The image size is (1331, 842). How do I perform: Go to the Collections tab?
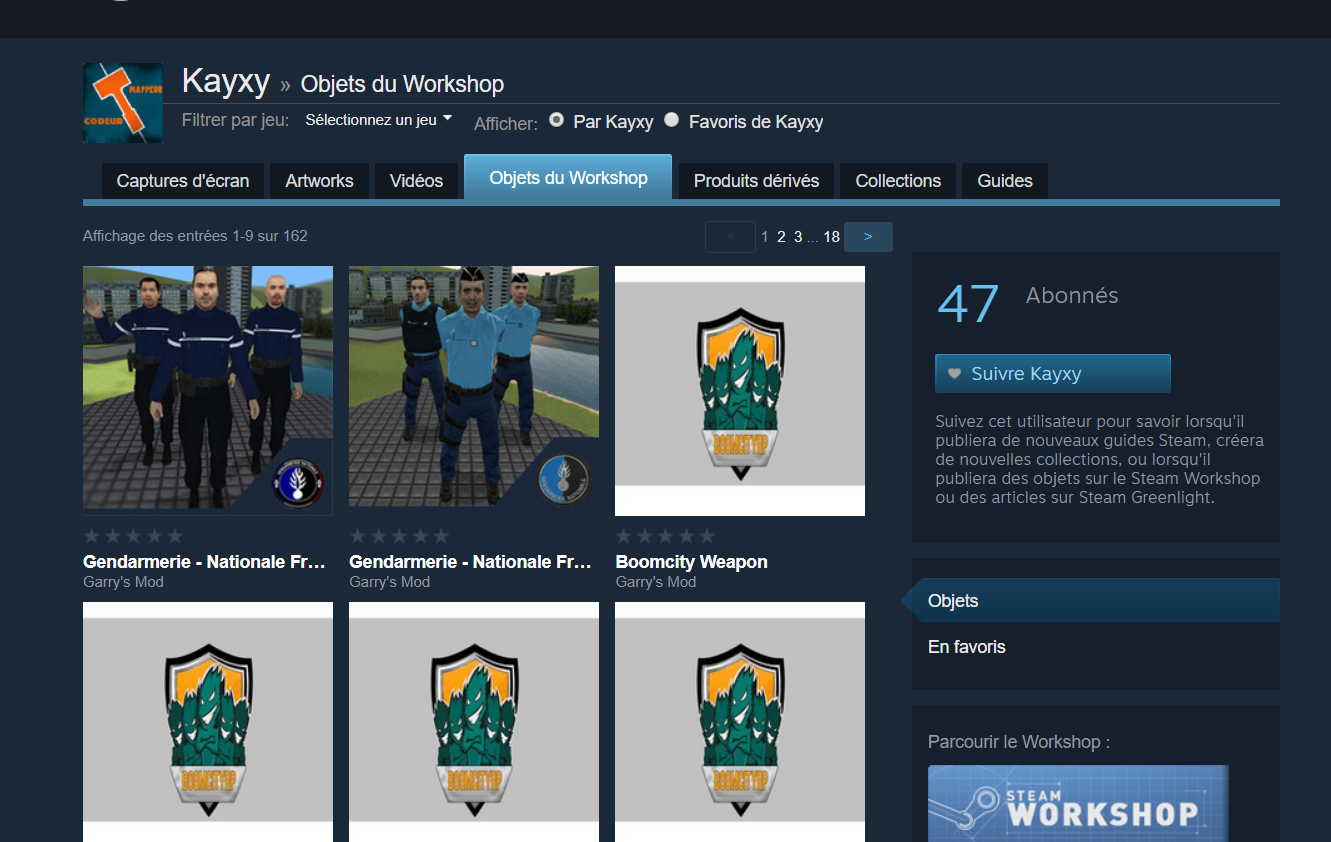pyautogui.click(x=898, y=181)
